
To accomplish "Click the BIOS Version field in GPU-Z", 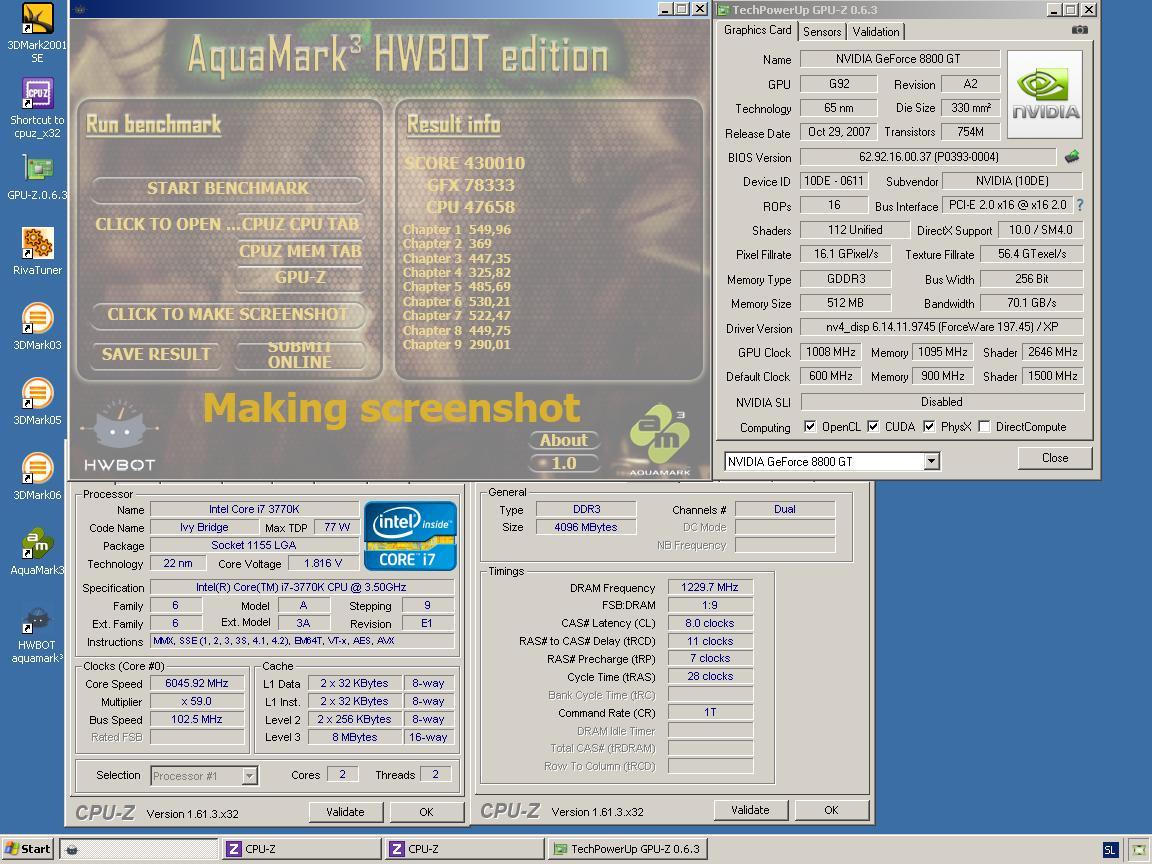I will coord(928,156).
